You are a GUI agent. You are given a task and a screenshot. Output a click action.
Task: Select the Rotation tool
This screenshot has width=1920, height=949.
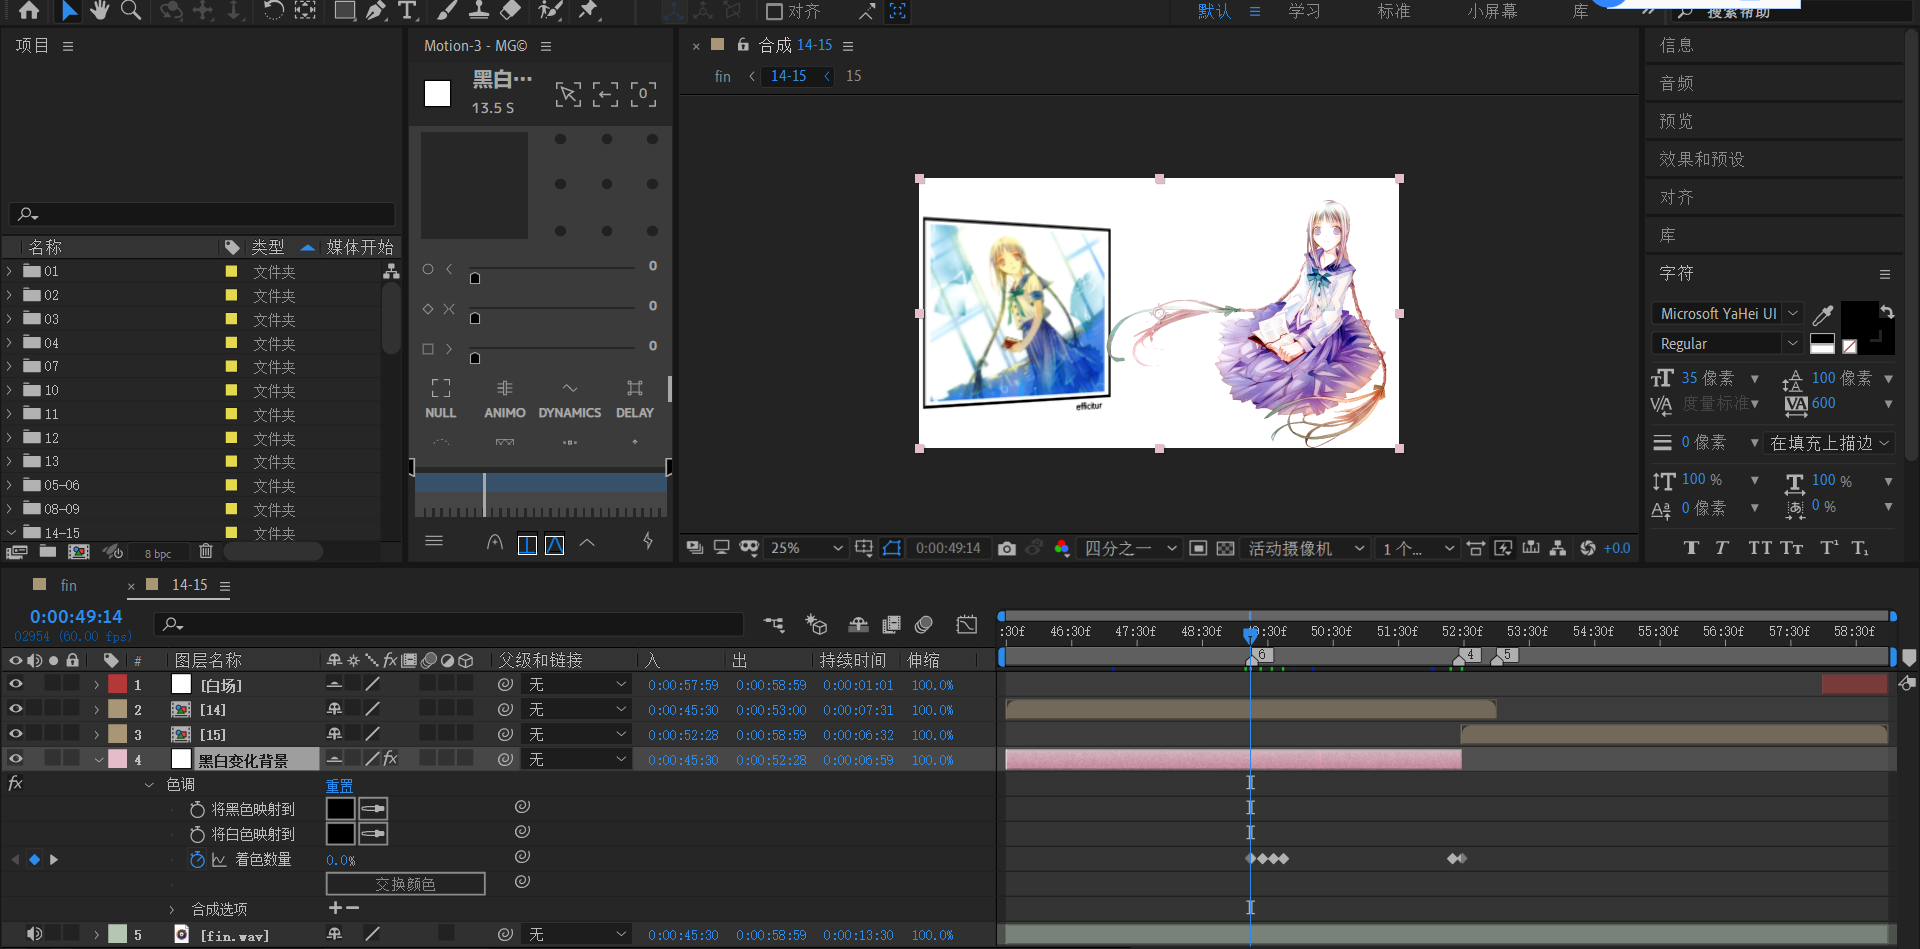(x=273, y=11)
